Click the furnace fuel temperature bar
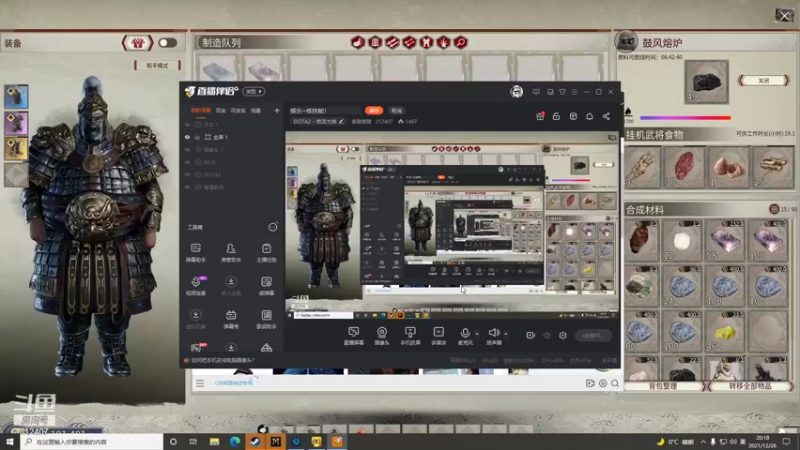 coord(685,117)
